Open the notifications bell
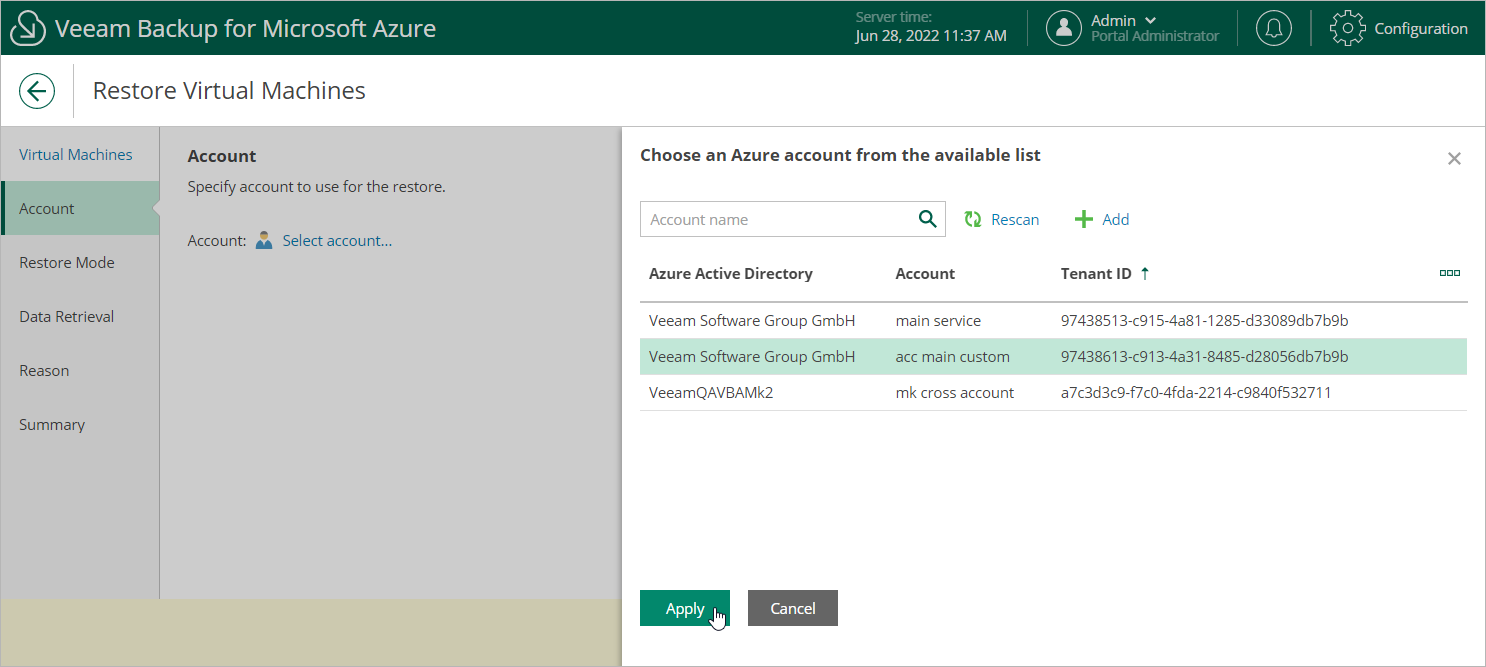 (x=1273, y=28)
